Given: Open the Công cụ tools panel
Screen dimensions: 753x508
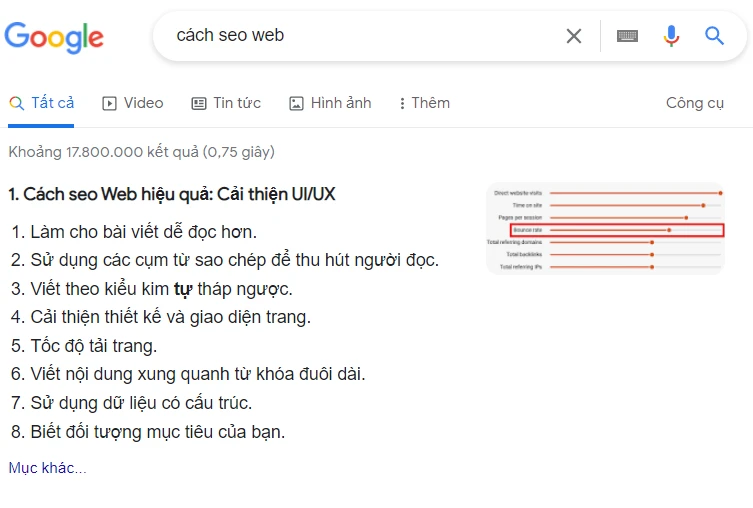Looking at the screenshot, I should pyautogui.click(x=694, y=103).
